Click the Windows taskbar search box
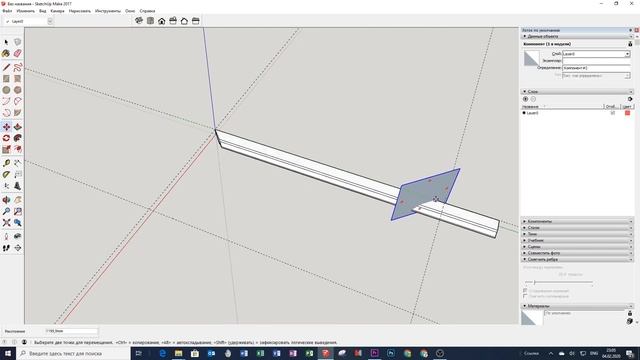640x360 pixels. (73, 353)
